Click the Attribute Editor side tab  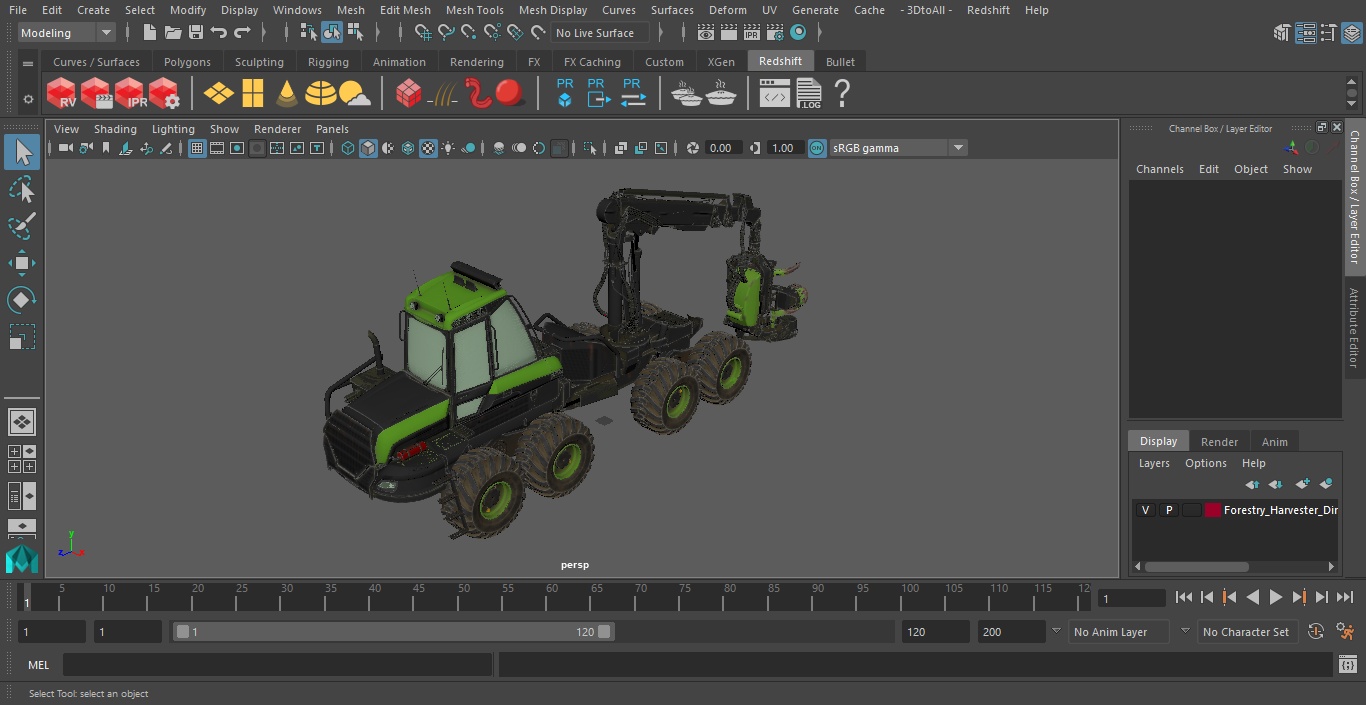pos(1353,328)
